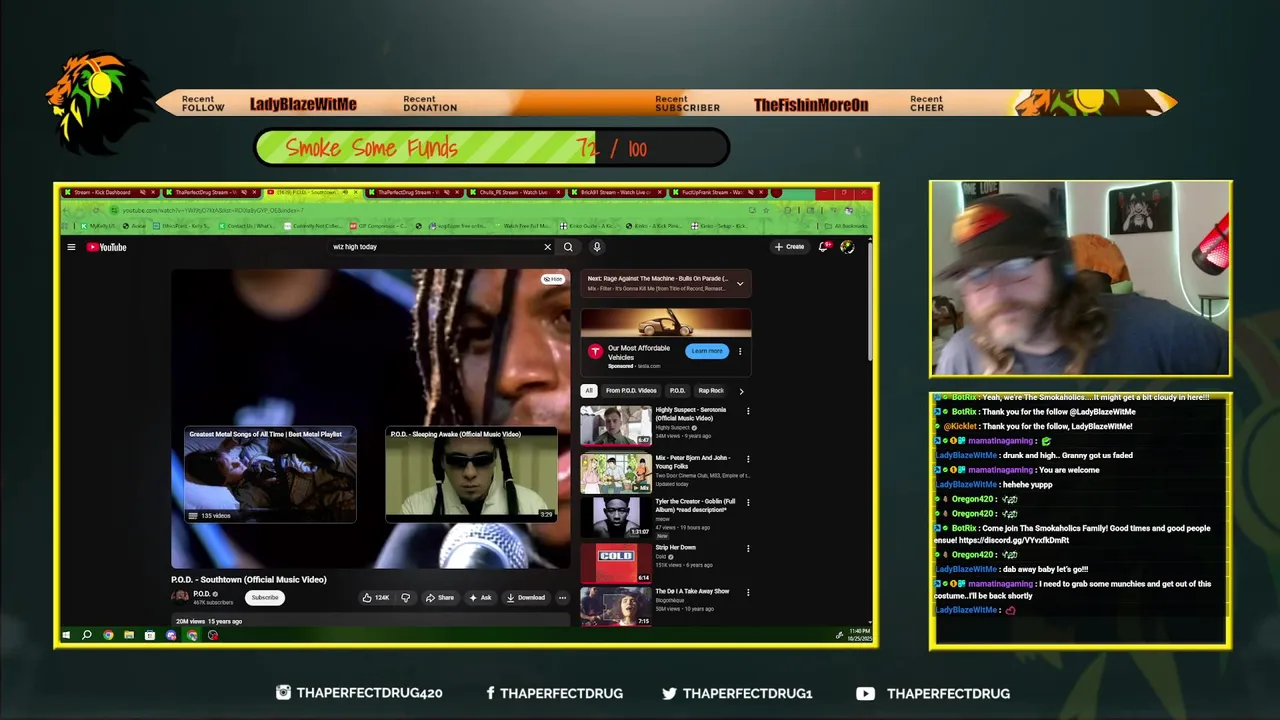This screenshot has width=1280, height=720.
Task: Go to YouTube home via logo
Action: (107, 247)
